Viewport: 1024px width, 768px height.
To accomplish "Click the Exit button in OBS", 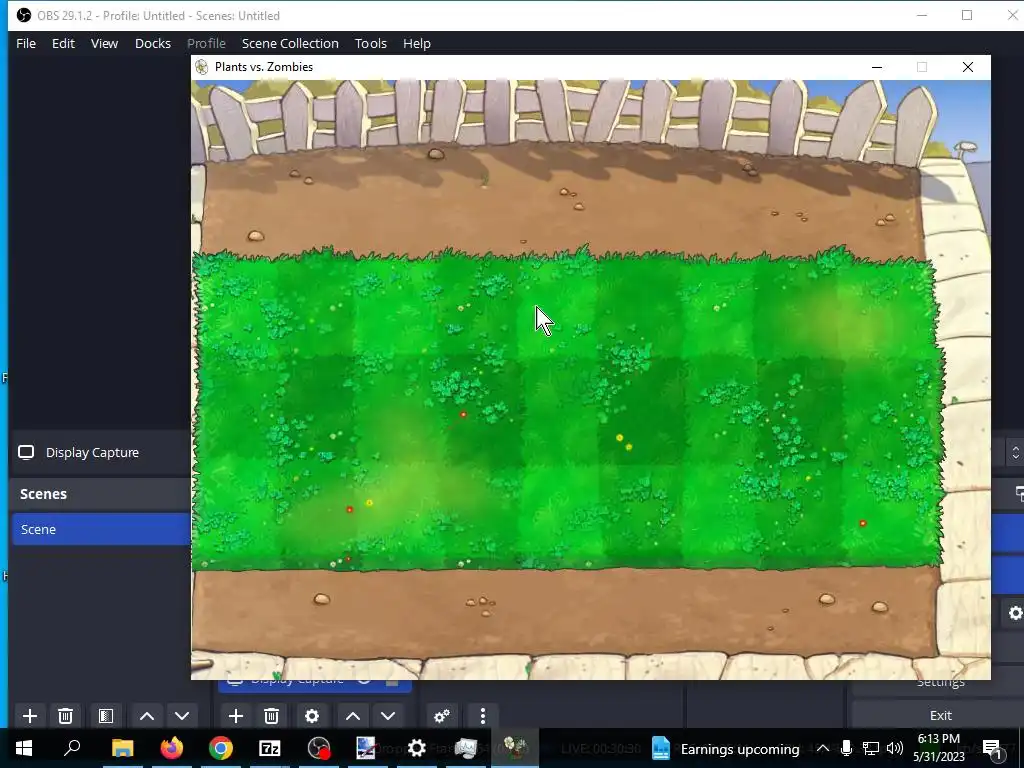I will 940,715.
